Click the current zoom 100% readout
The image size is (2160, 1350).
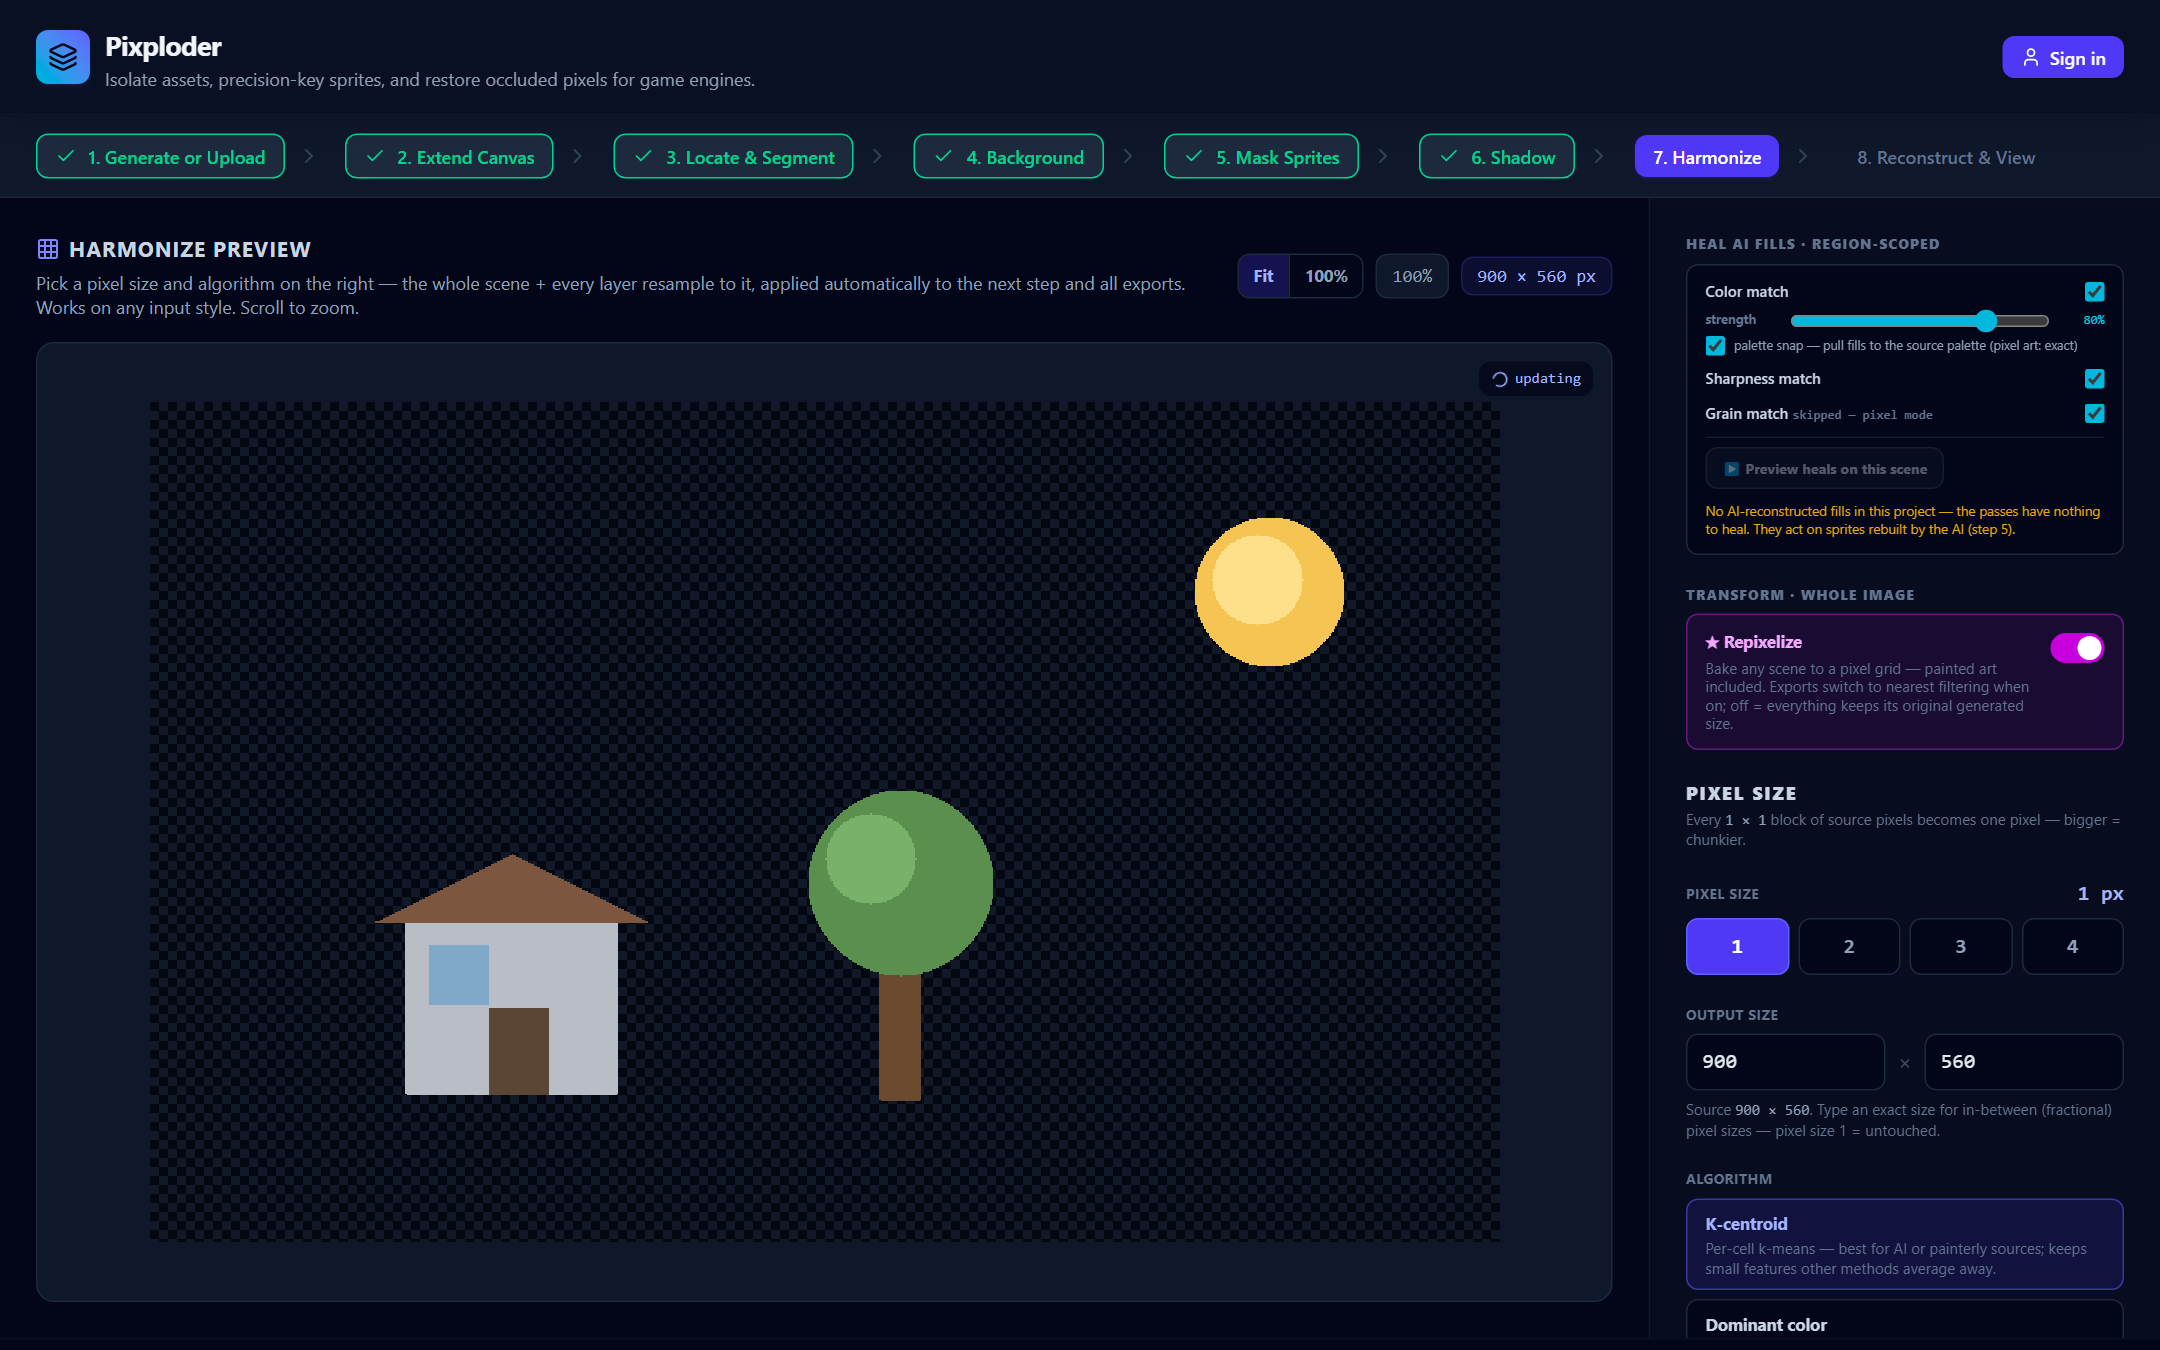click(1412, 277)
